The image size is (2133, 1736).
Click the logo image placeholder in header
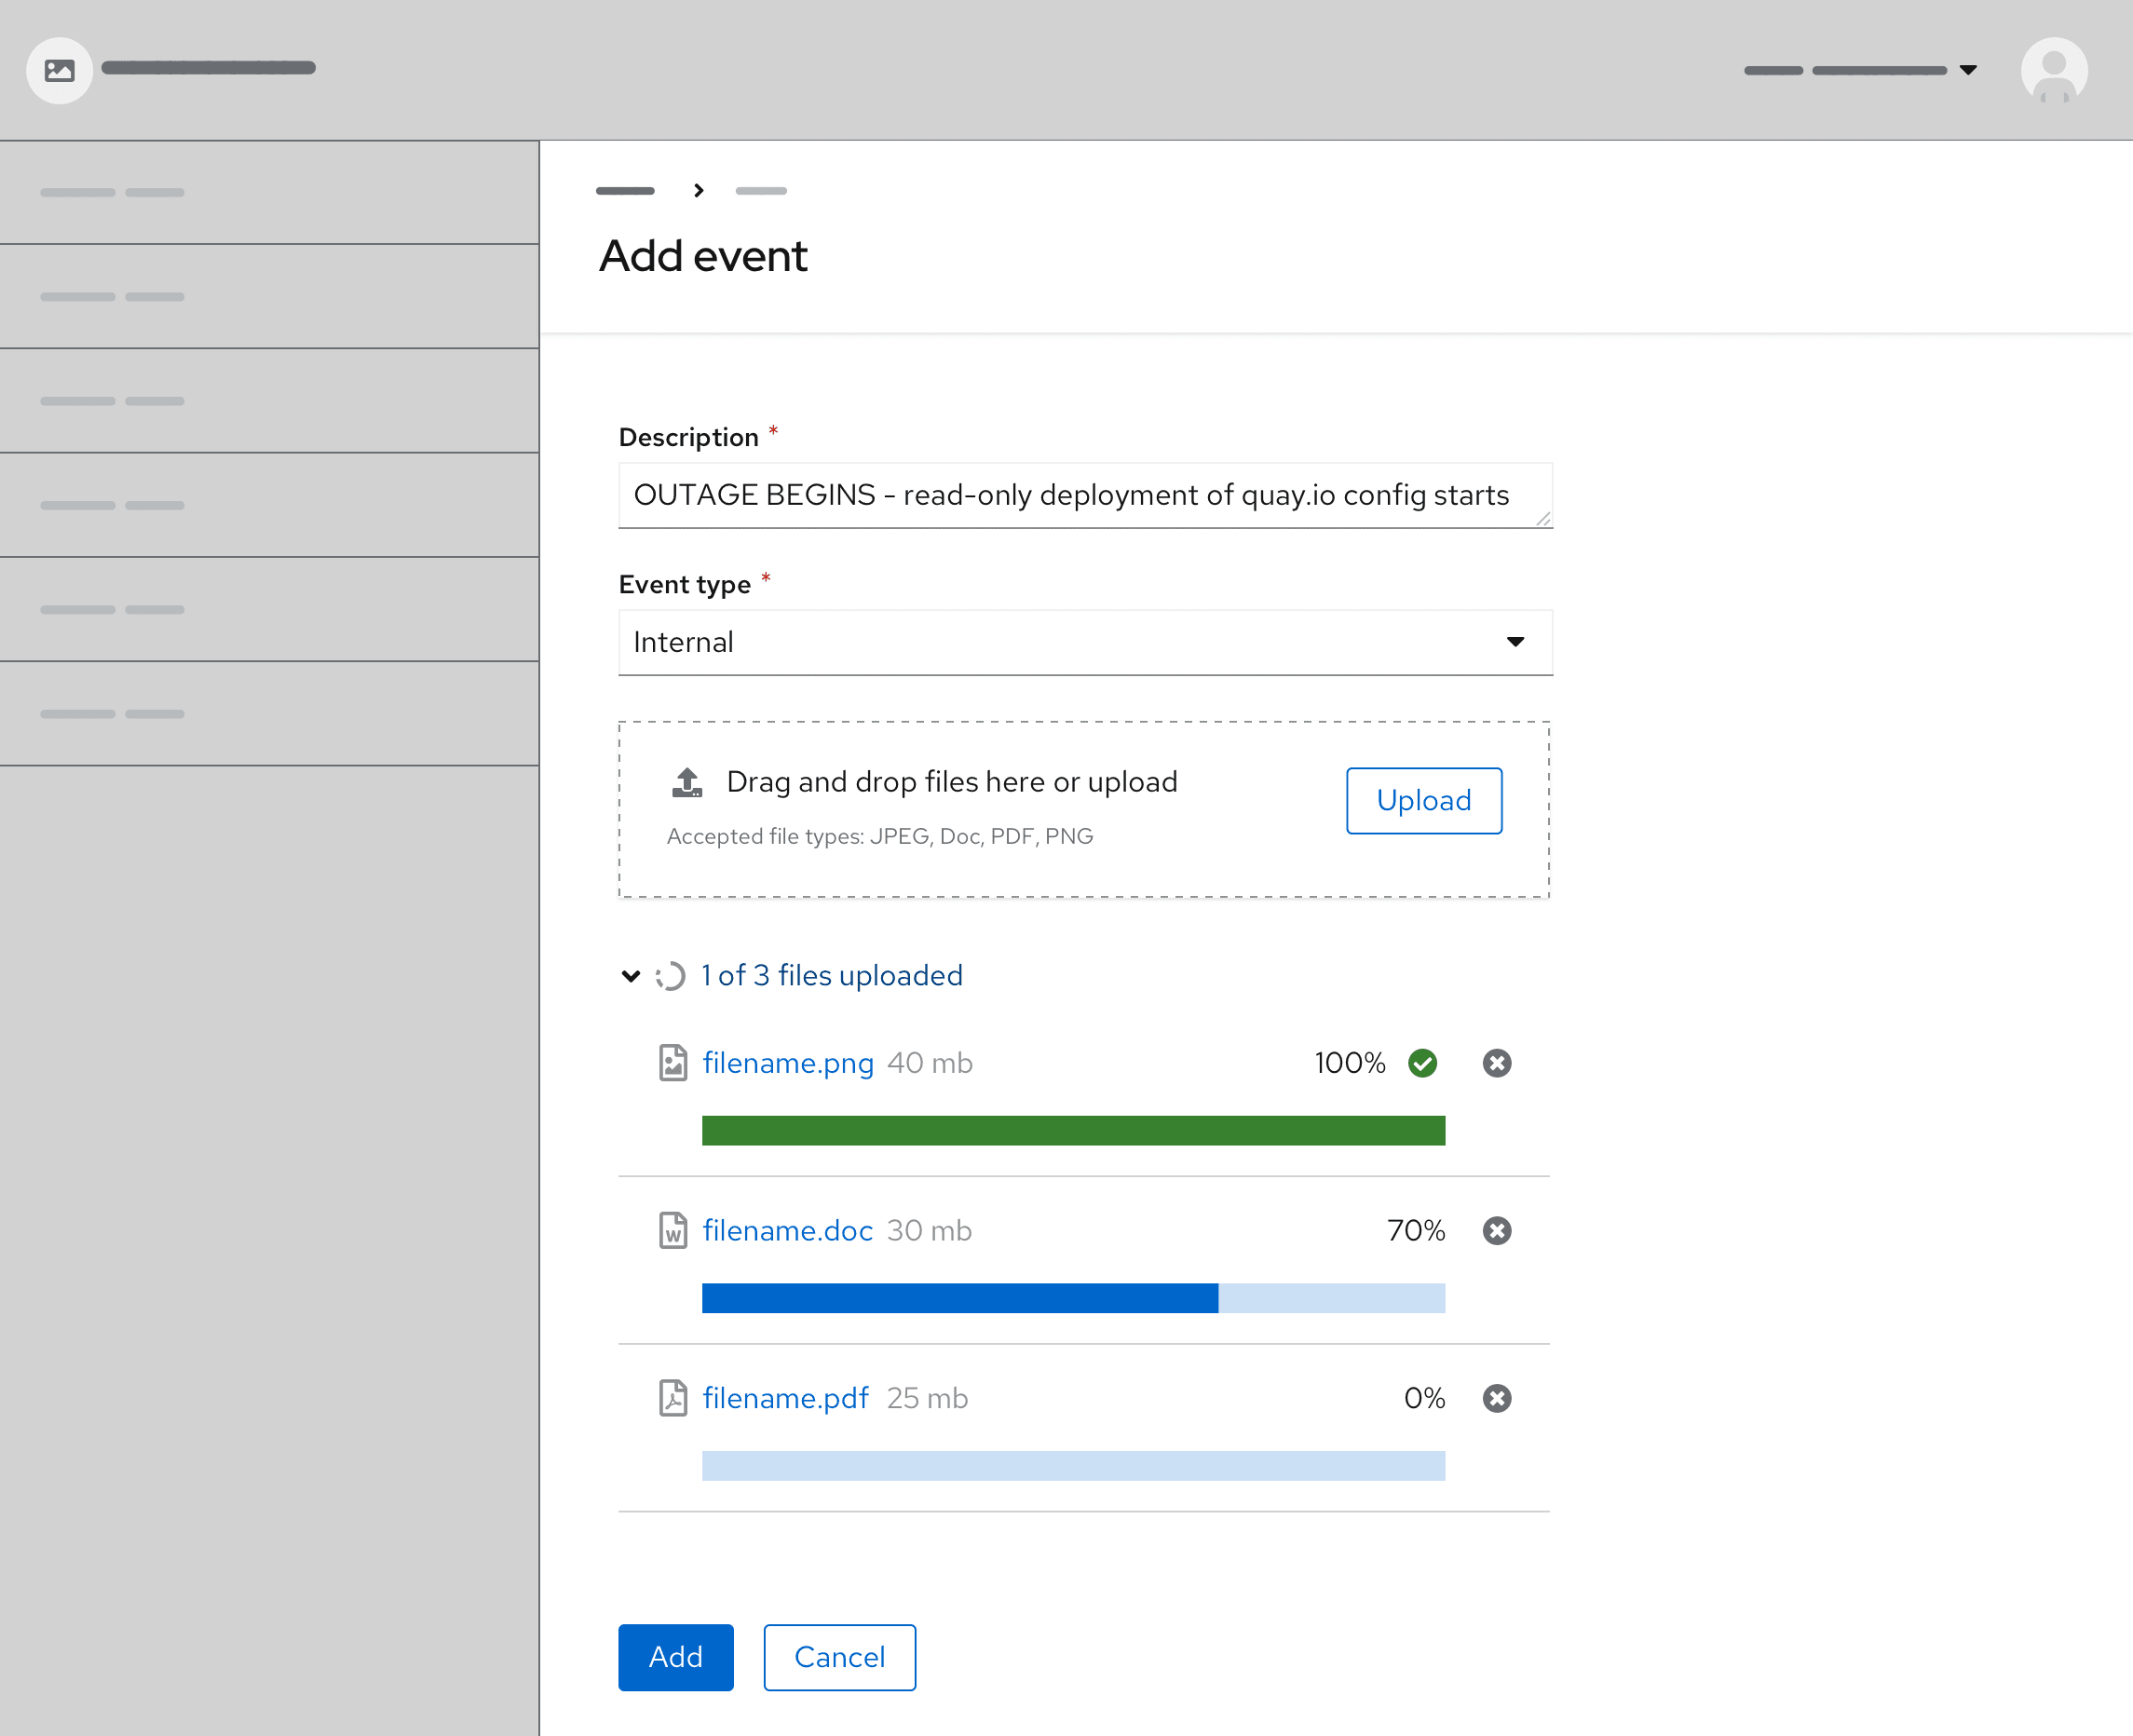tap(59, 70)
